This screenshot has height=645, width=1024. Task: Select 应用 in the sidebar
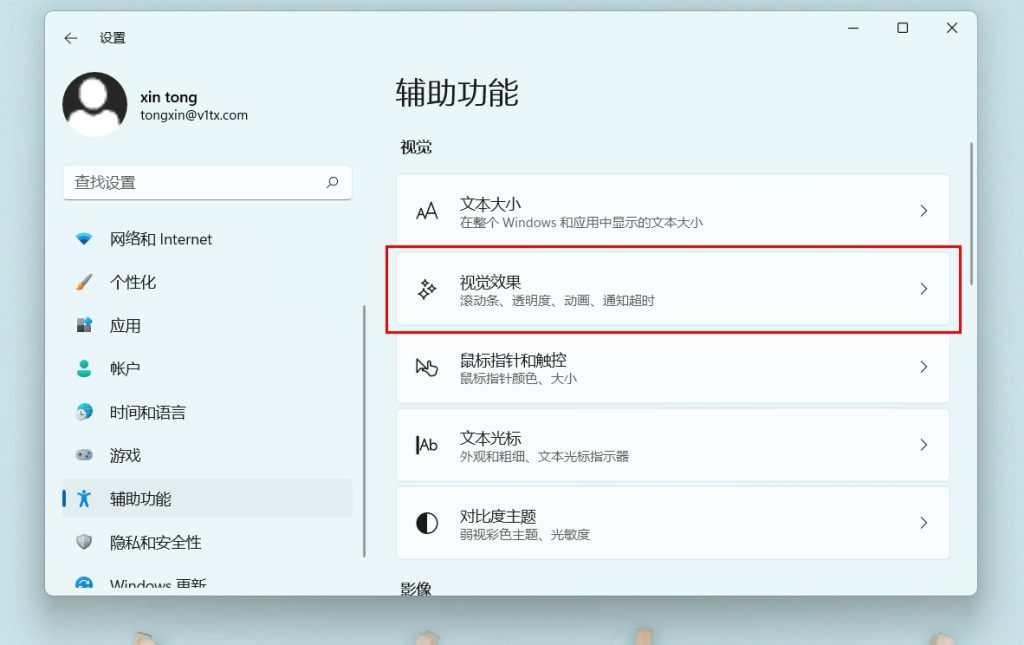click(x=125, y=326)
